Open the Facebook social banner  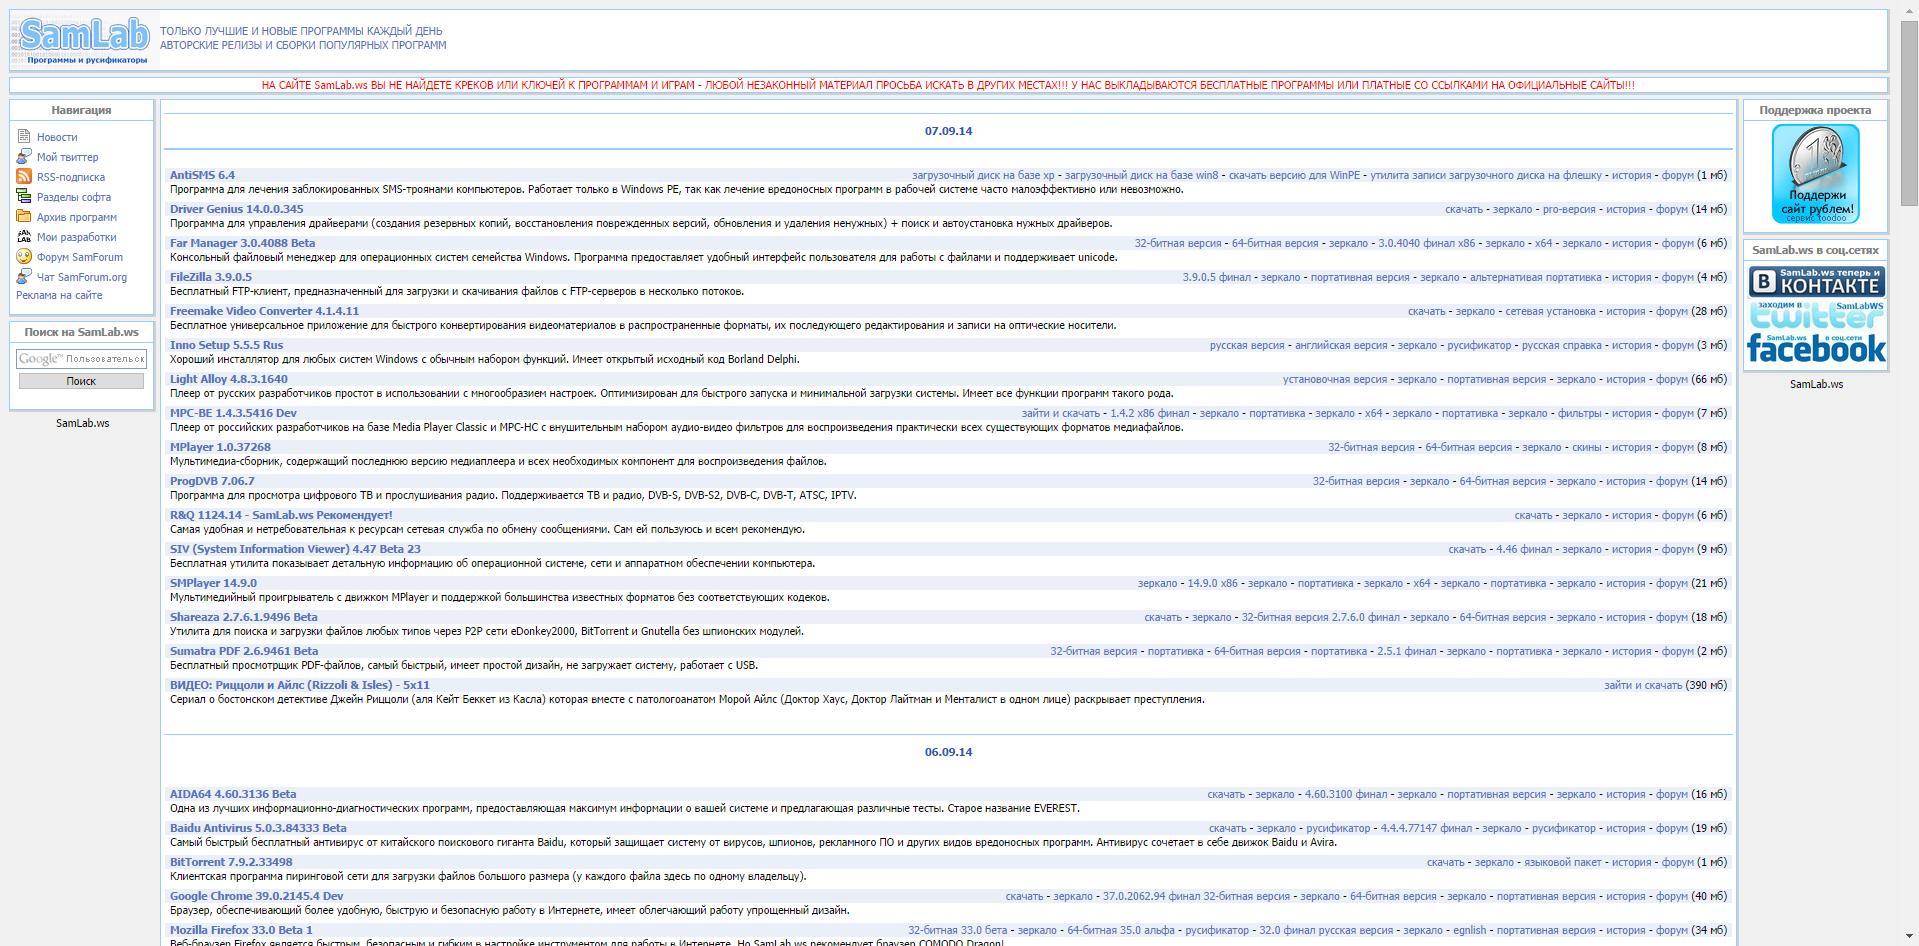point(1816,348)
